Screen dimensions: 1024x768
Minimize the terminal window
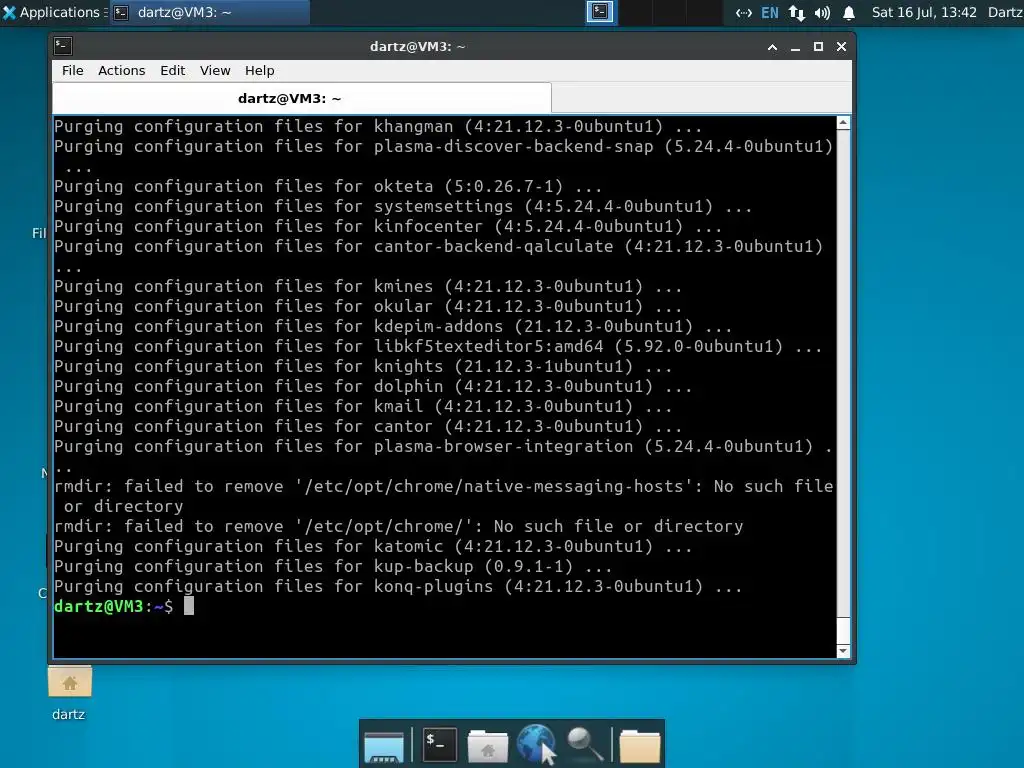click(795, 47)
